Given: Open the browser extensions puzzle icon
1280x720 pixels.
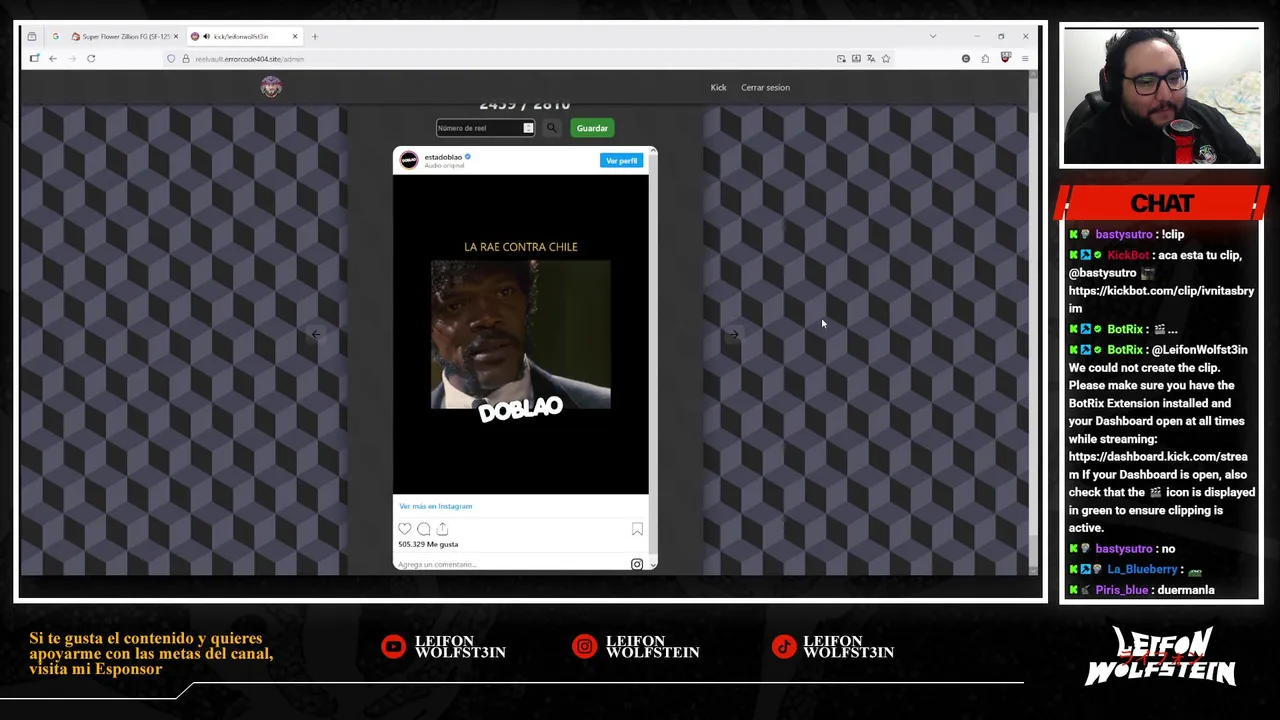Looking at the screenshot, I should pyautogui.click(x=985, y=59).
